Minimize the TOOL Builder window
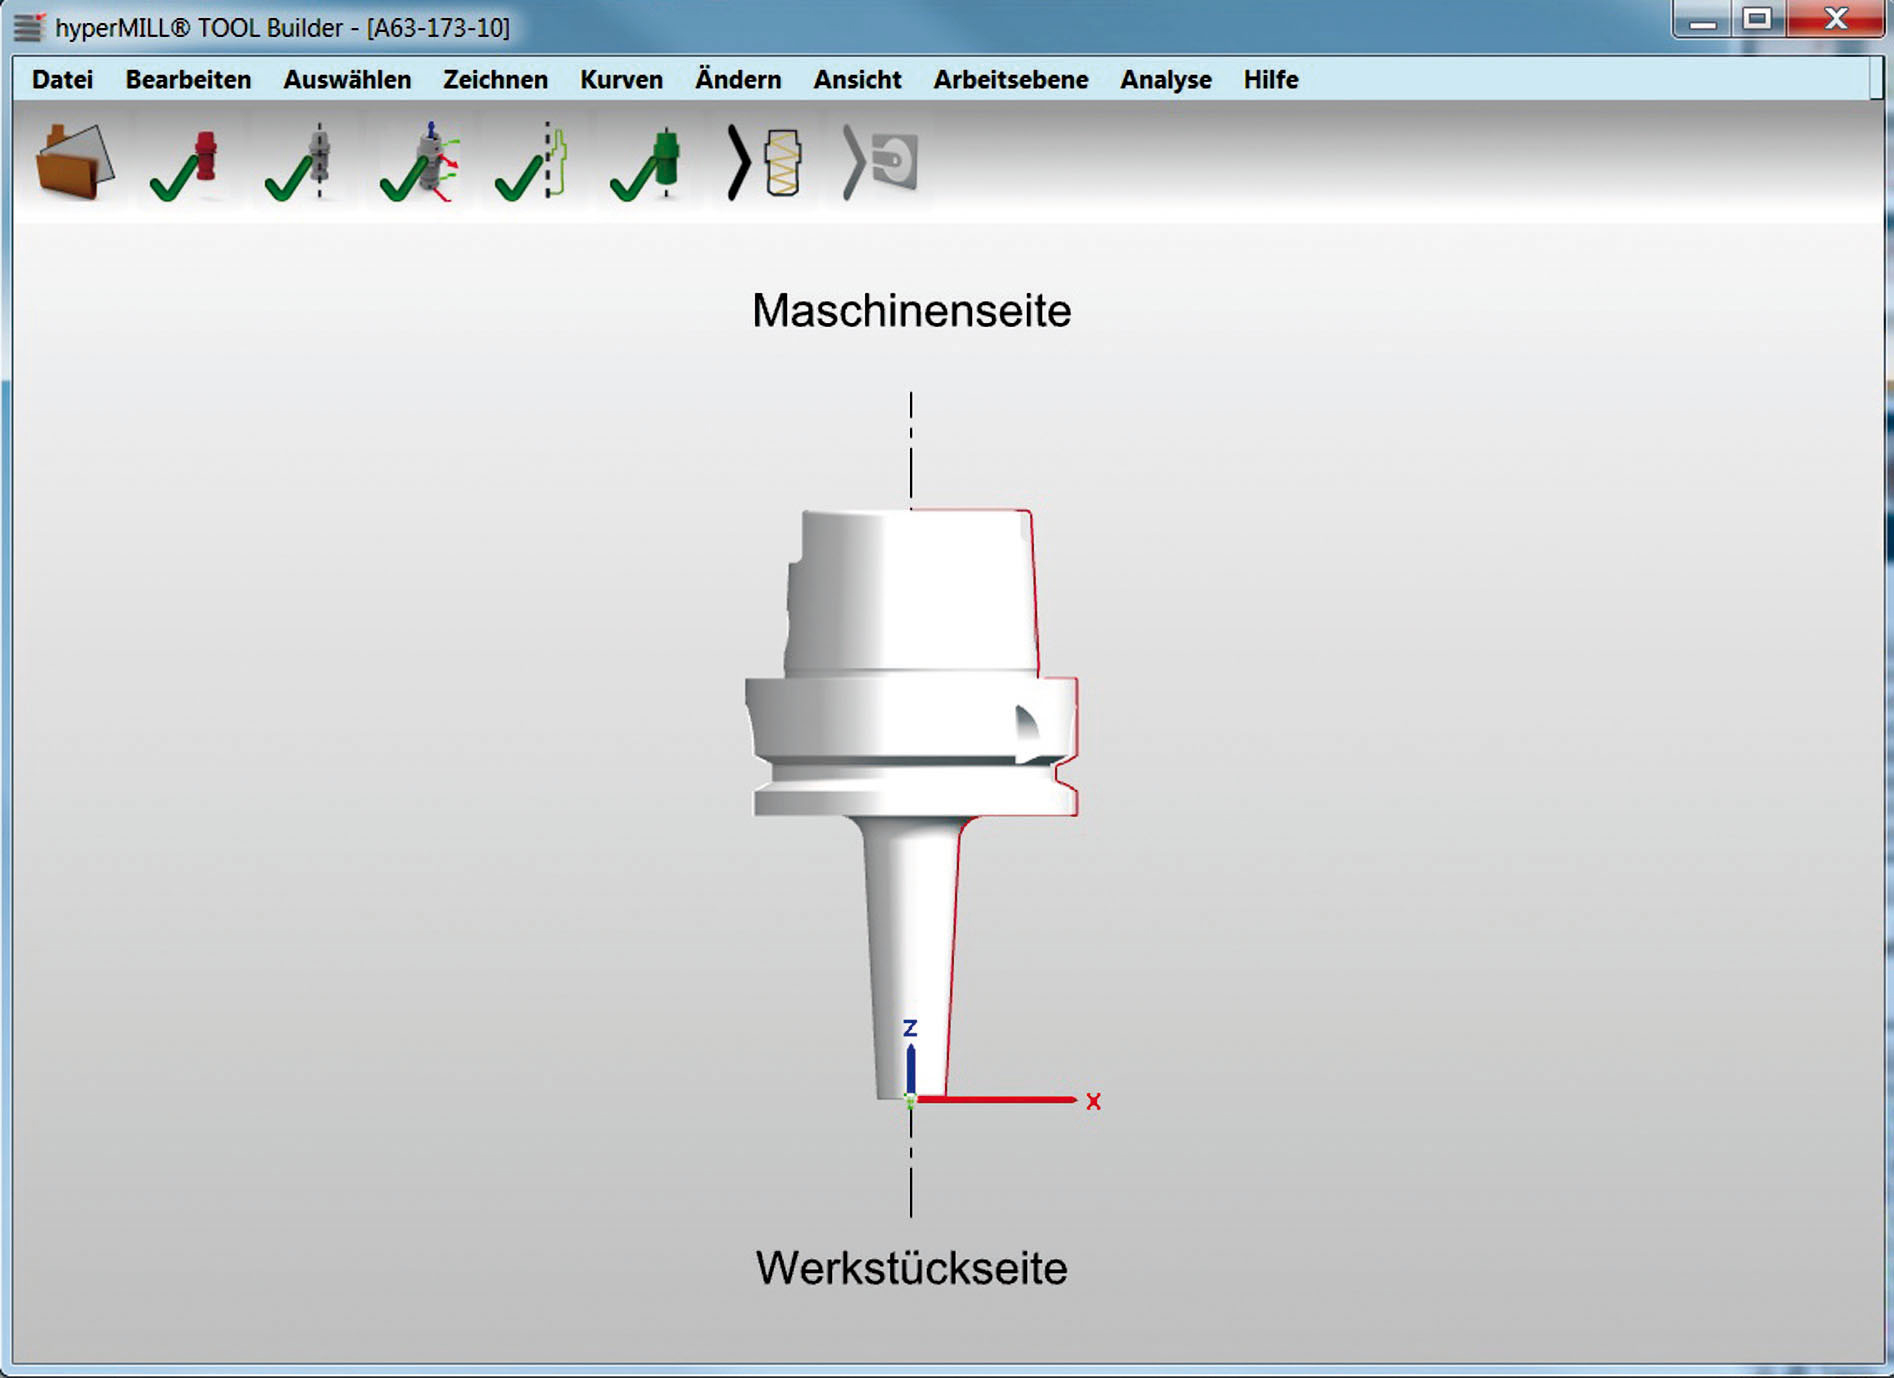The width and height of the screenshot is (1894, 1378). click(1704, 19)
